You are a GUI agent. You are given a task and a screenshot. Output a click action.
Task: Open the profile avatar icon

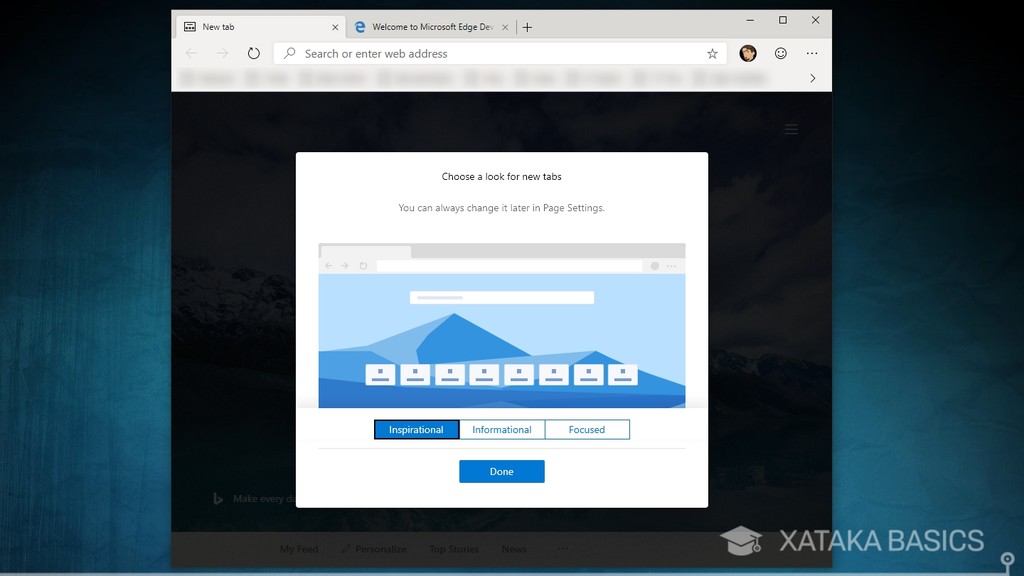pyautogui.click(x=748, y=53)
